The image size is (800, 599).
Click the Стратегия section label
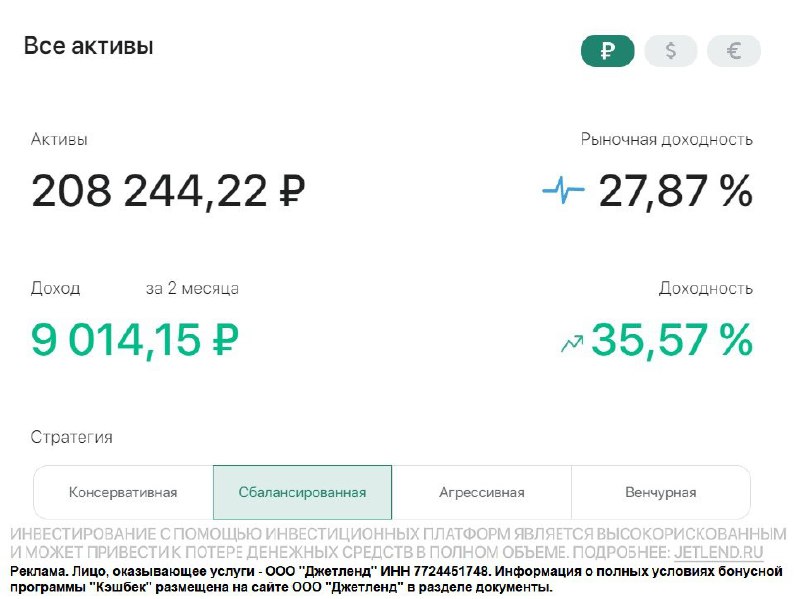click(x=72, y=437)
